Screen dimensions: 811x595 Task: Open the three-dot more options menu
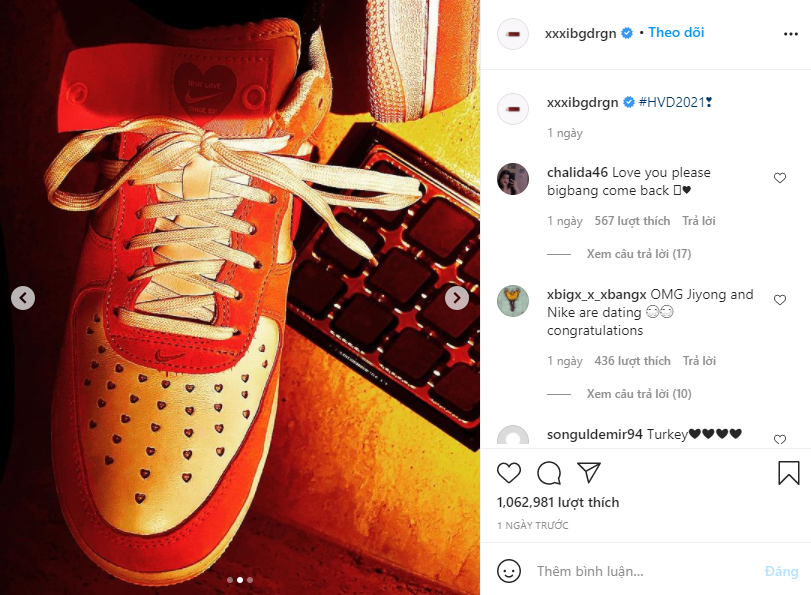coord(791,34)
